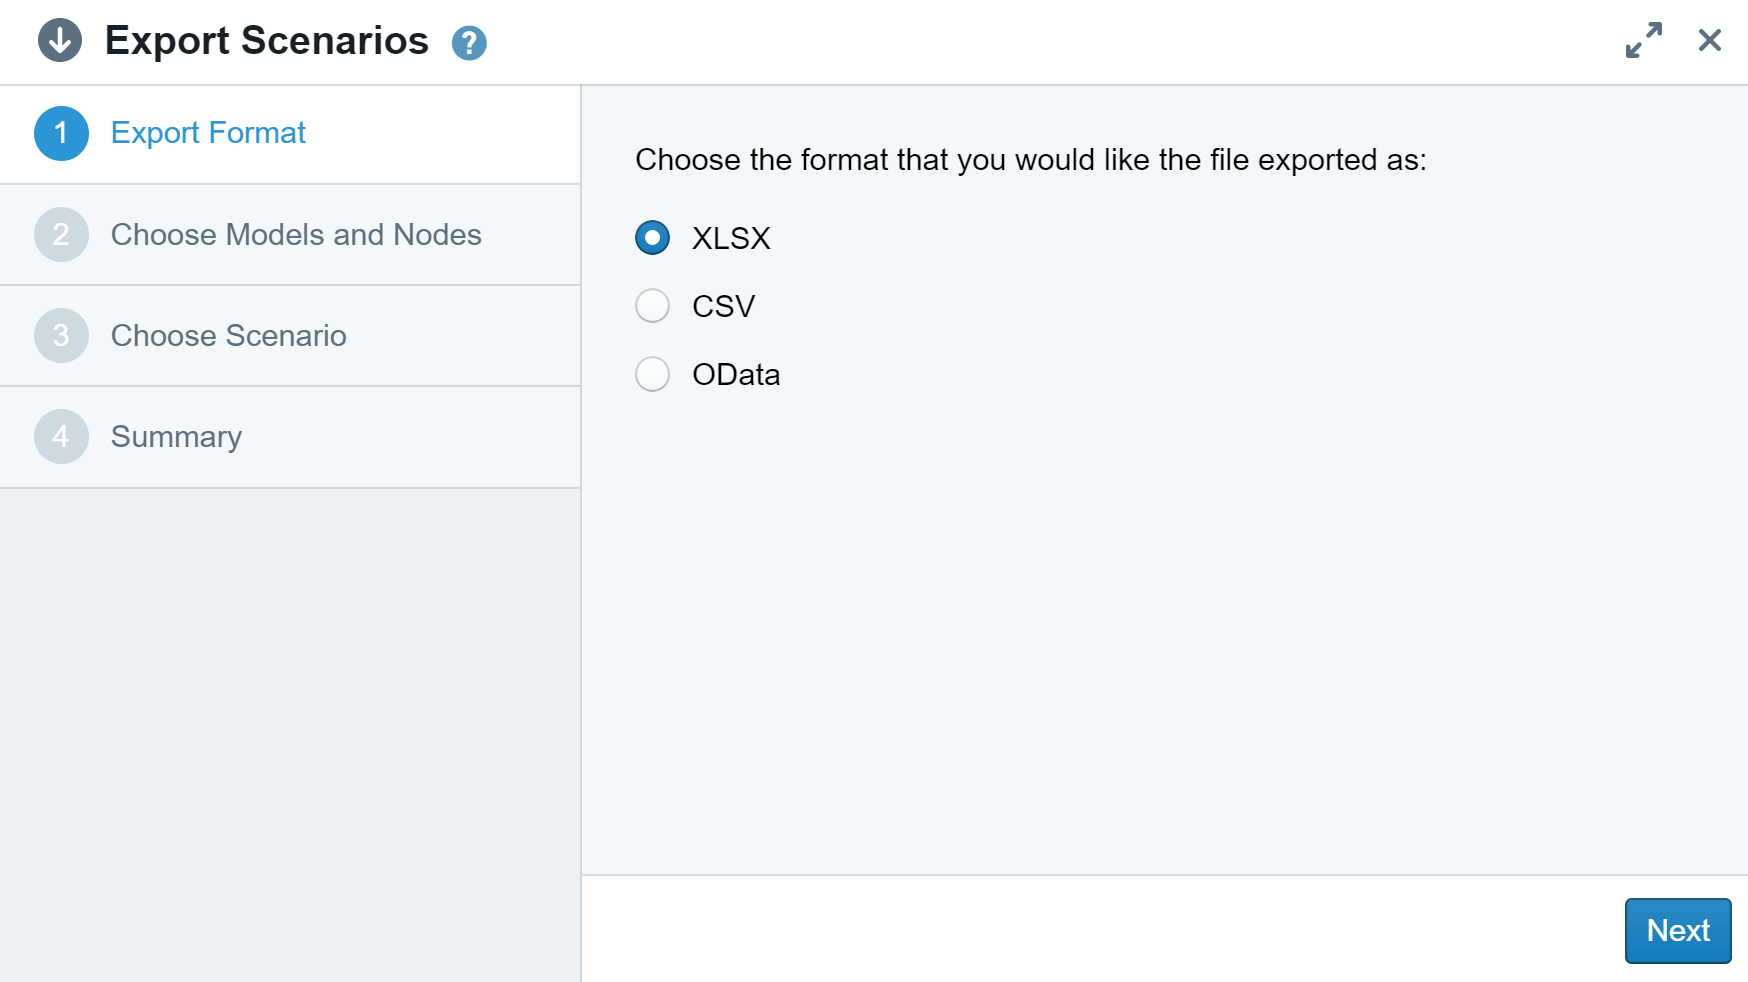This screenshot has width=1748, height=982.
Task: Click the OData option label text
Action: click(x=736, y=374)
